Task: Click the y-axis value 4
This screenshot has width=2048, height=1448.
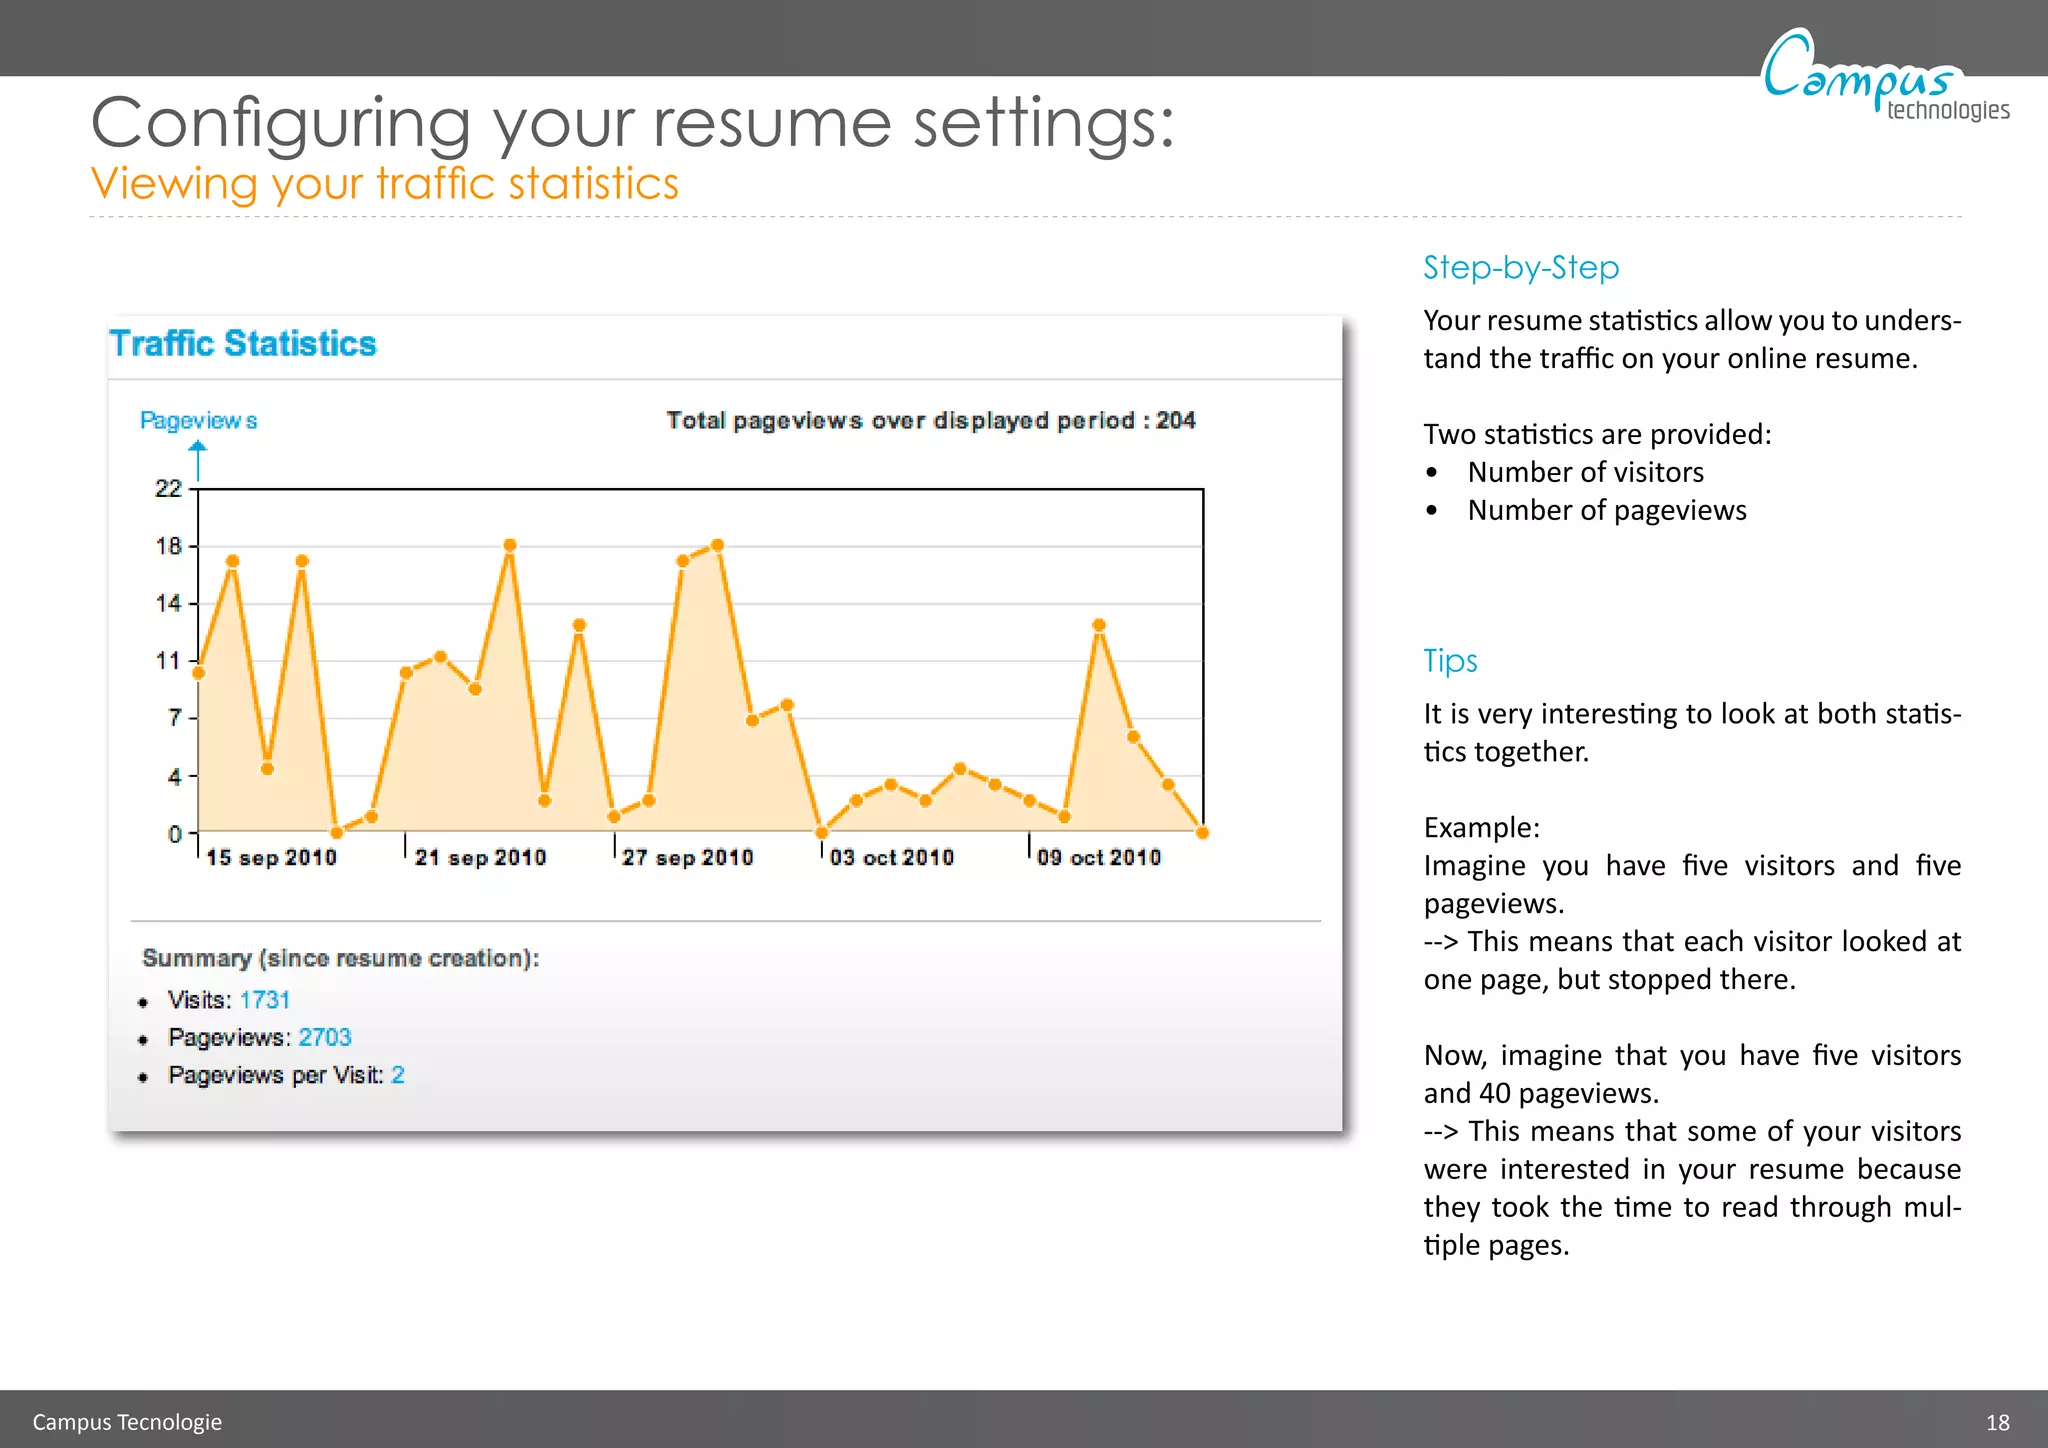Action: point(175,776)
